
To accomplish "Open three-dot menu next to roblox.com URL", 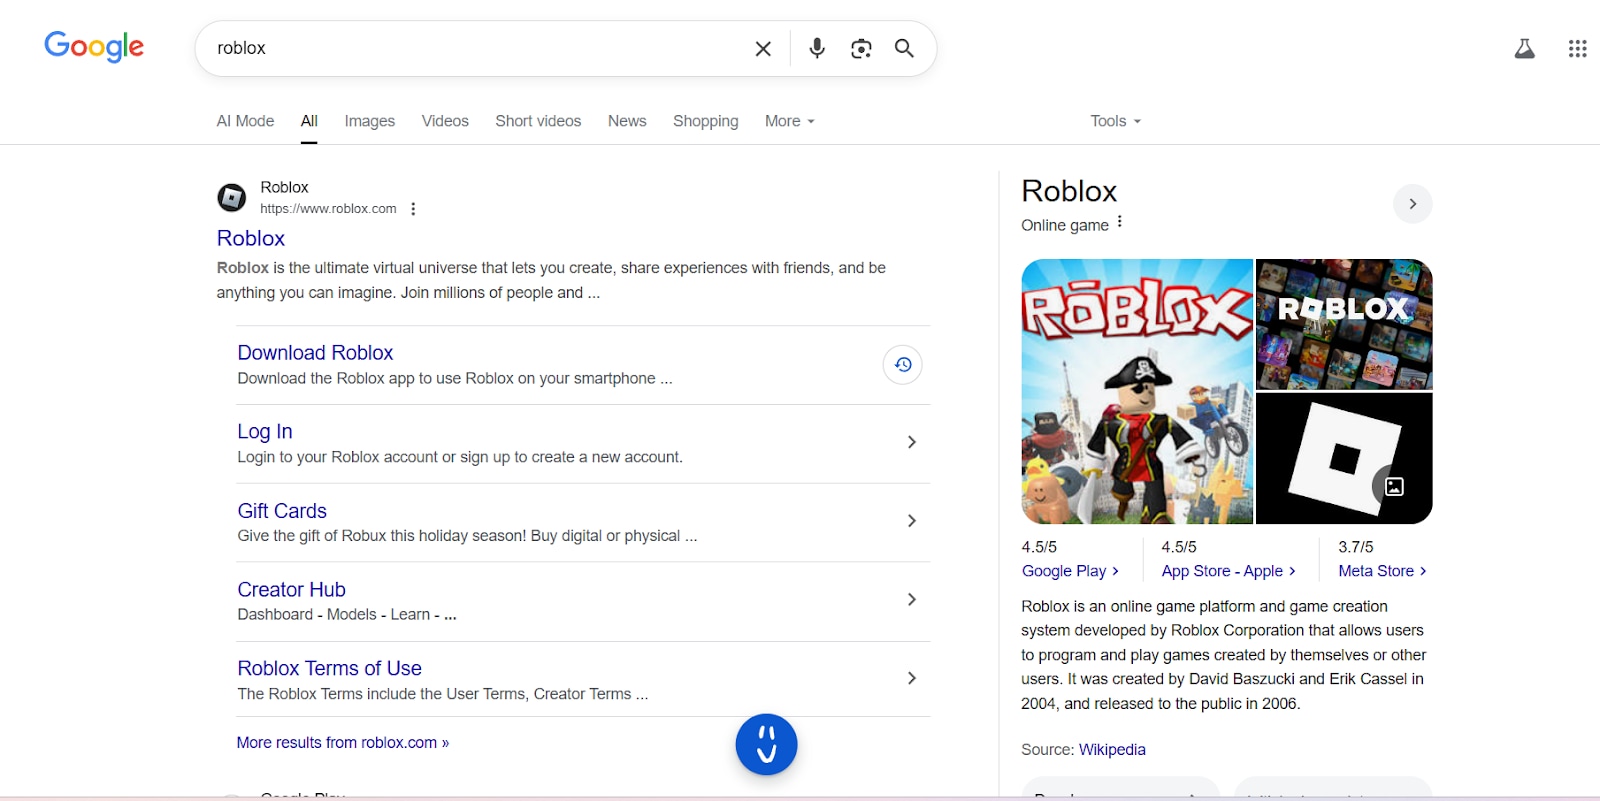I will [413, 209].
